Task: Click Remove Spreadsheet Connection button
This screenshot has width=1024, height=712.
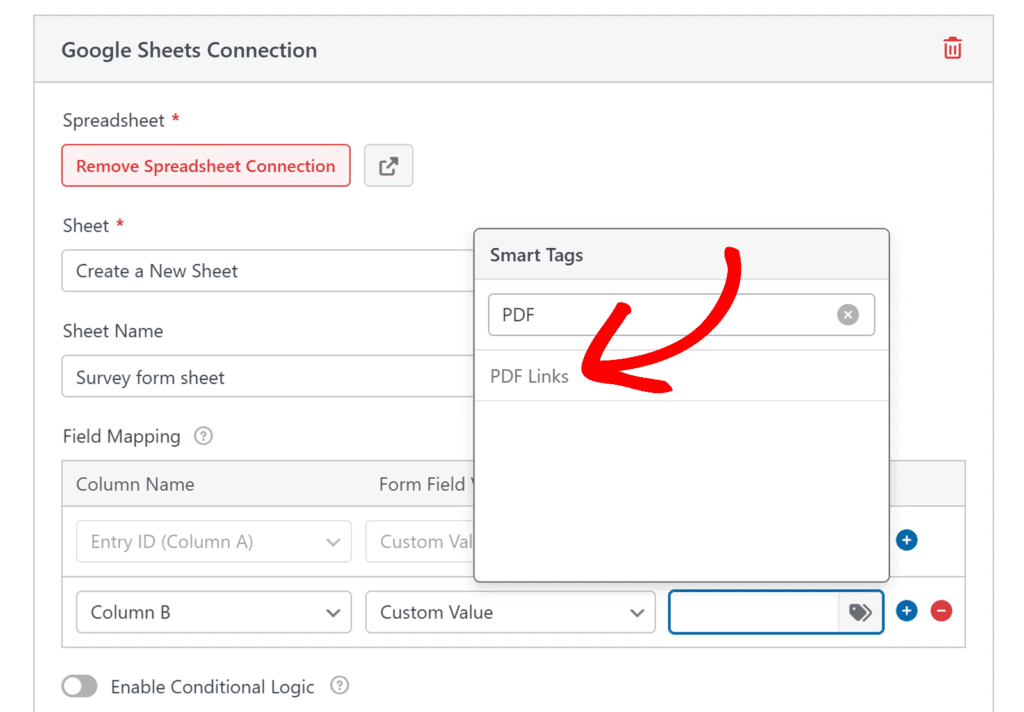Action: point(206,166)
